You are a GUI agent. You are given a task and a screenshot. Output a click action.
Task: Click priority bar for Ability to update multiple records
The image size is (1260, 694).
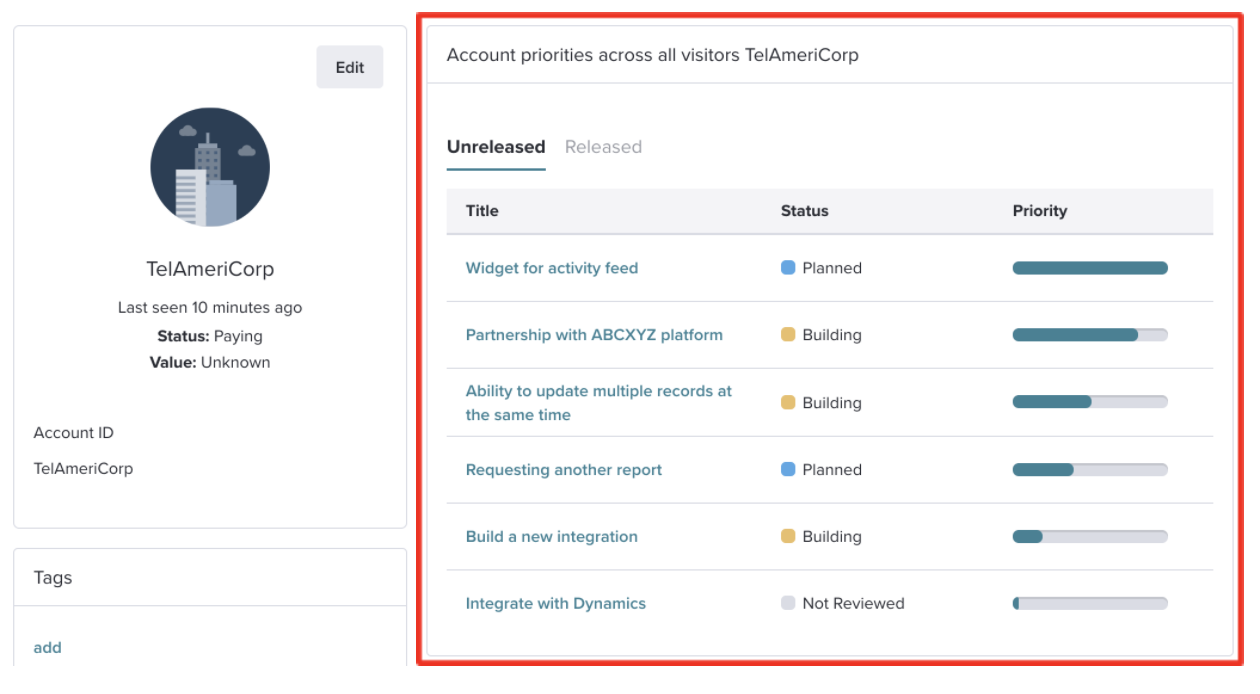click(1090, 402)
